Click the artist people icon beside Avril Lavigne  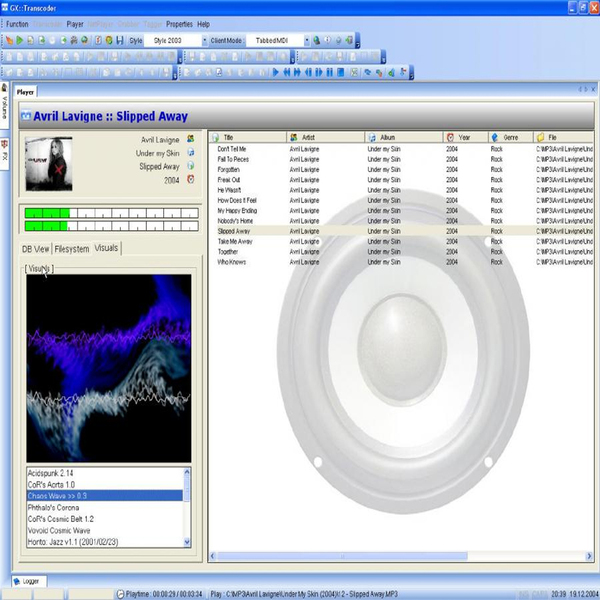point(191,139)
